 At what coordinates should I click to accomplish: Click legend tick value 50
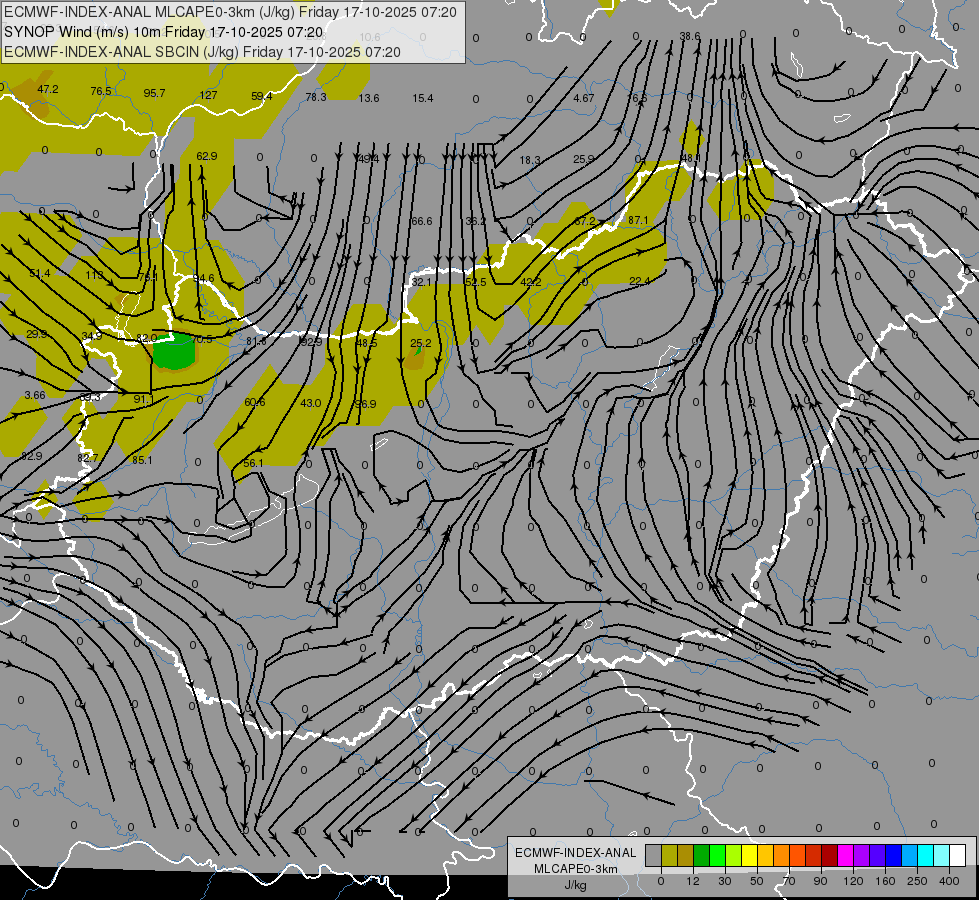click(756, 881)
